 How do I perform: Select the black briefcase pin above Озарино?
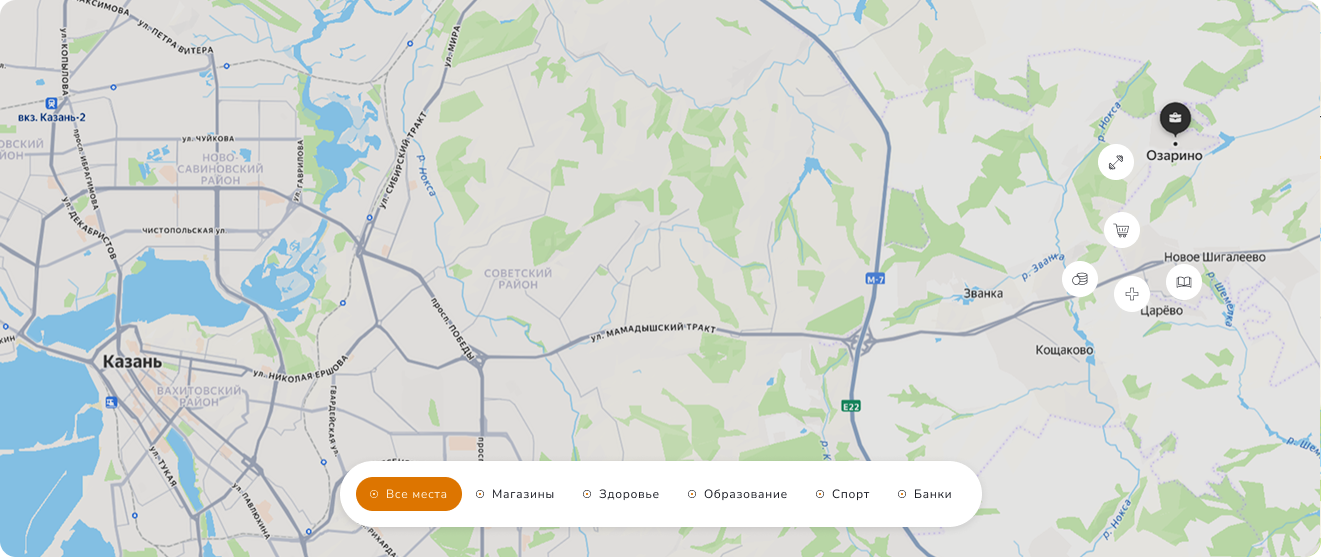tap(1175, 120)
